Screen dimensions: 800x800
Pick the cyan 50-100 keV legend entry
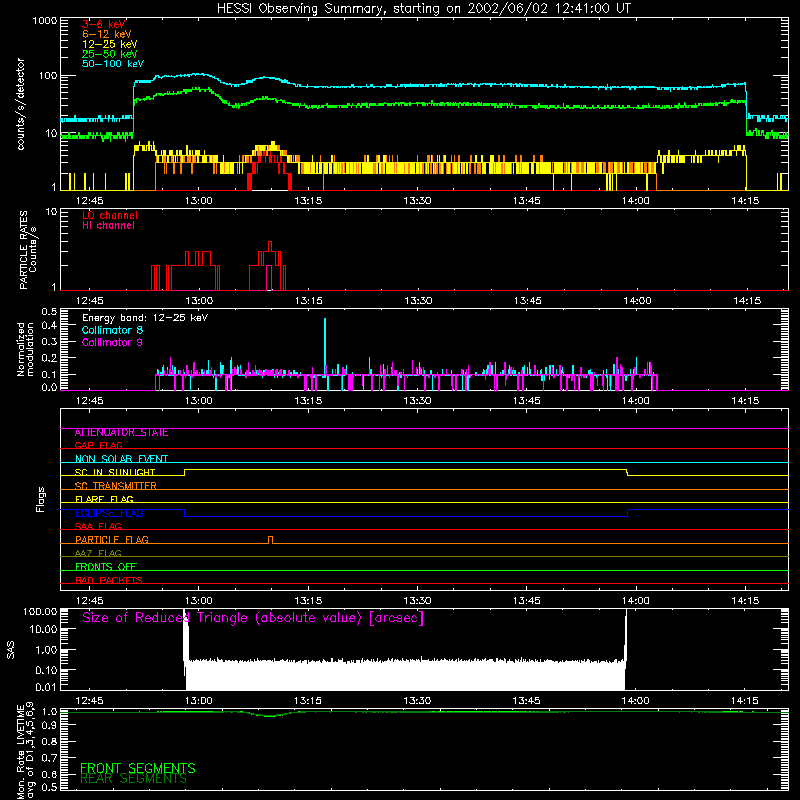pos(113,64)
